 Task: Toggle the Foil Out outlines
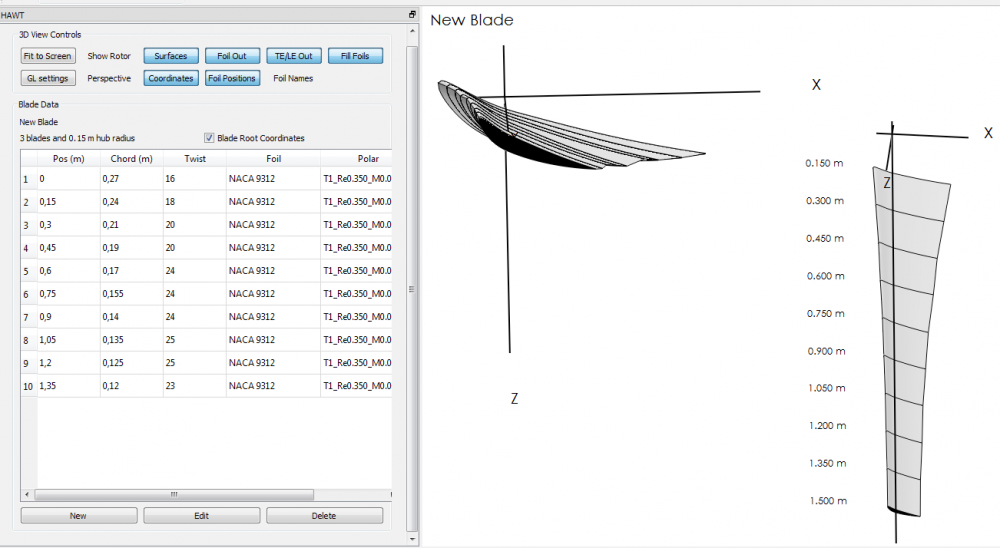pos(232,56)
